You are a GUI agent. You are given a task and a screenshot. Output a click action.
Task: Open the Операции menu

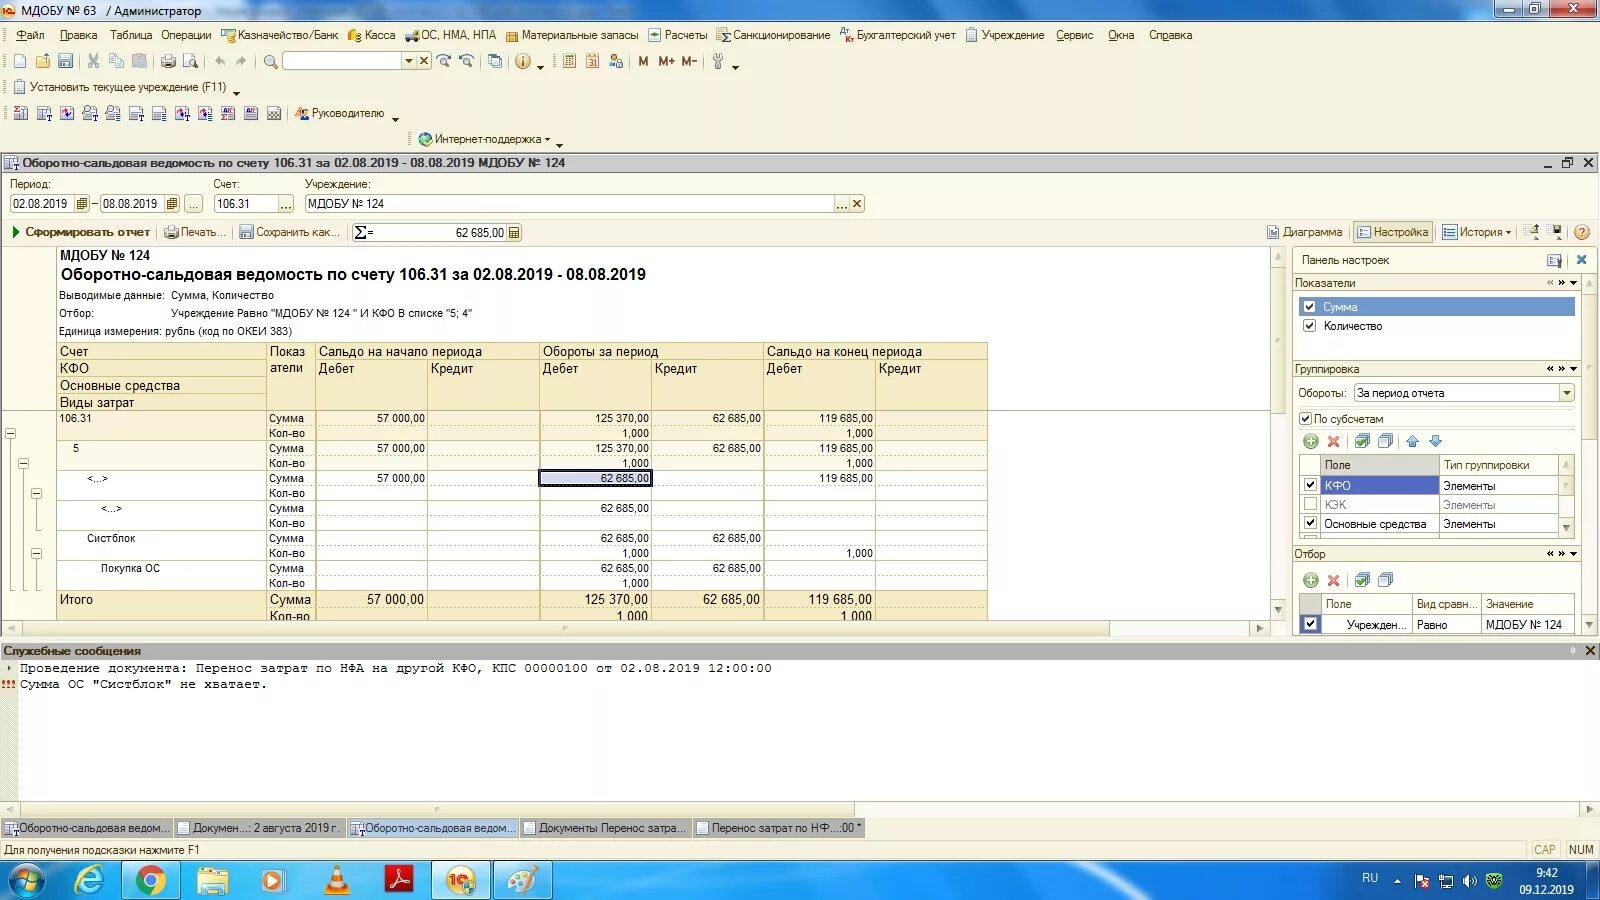186,35
